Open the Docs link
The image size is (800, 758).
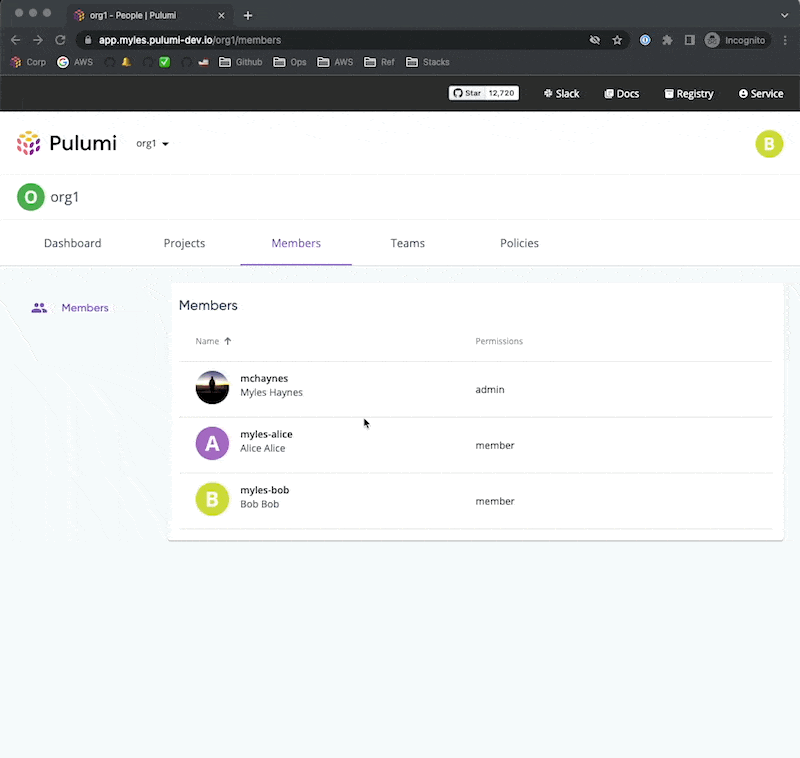[x=621, y=94]
